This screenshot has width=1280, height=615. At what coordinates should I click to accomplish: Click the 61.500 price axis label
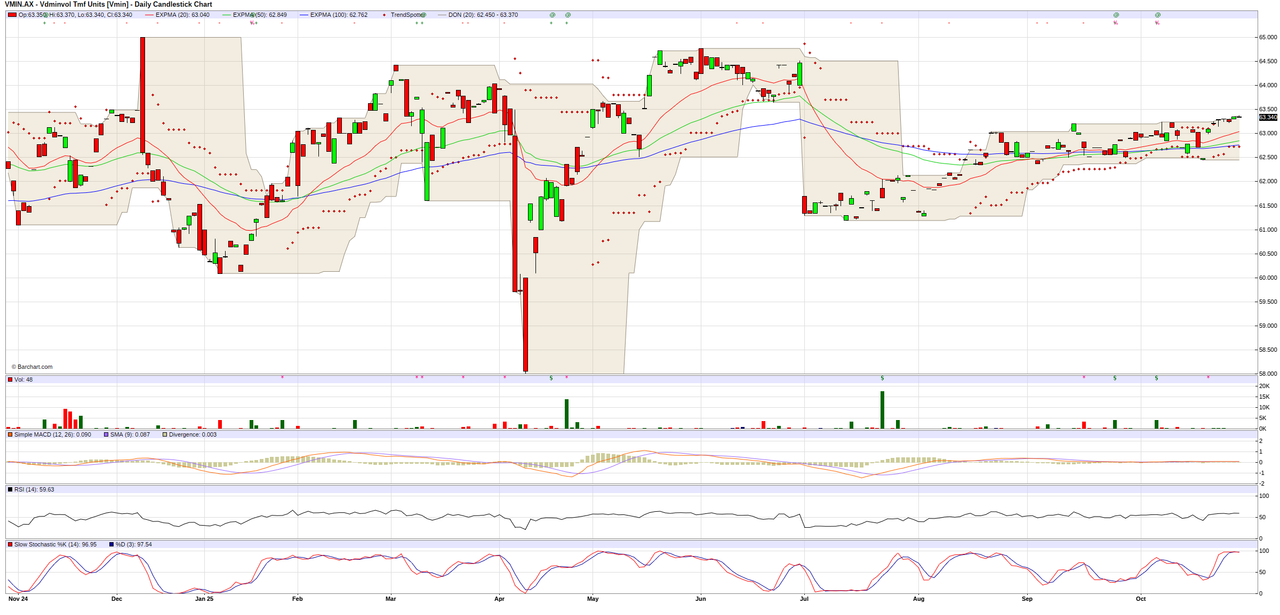pyautogui.click(x=1268, y=205)
